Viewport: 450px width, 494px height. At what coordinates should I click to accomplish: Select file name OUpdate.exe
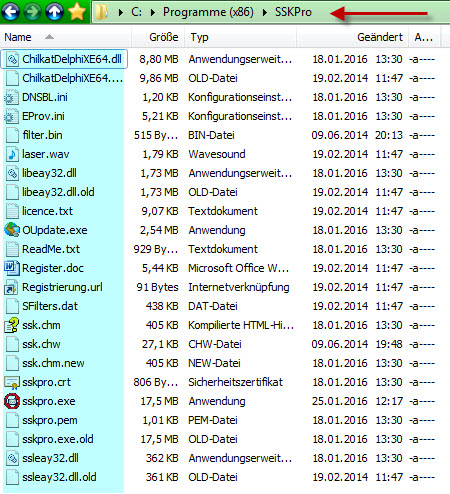coord(55,230)
